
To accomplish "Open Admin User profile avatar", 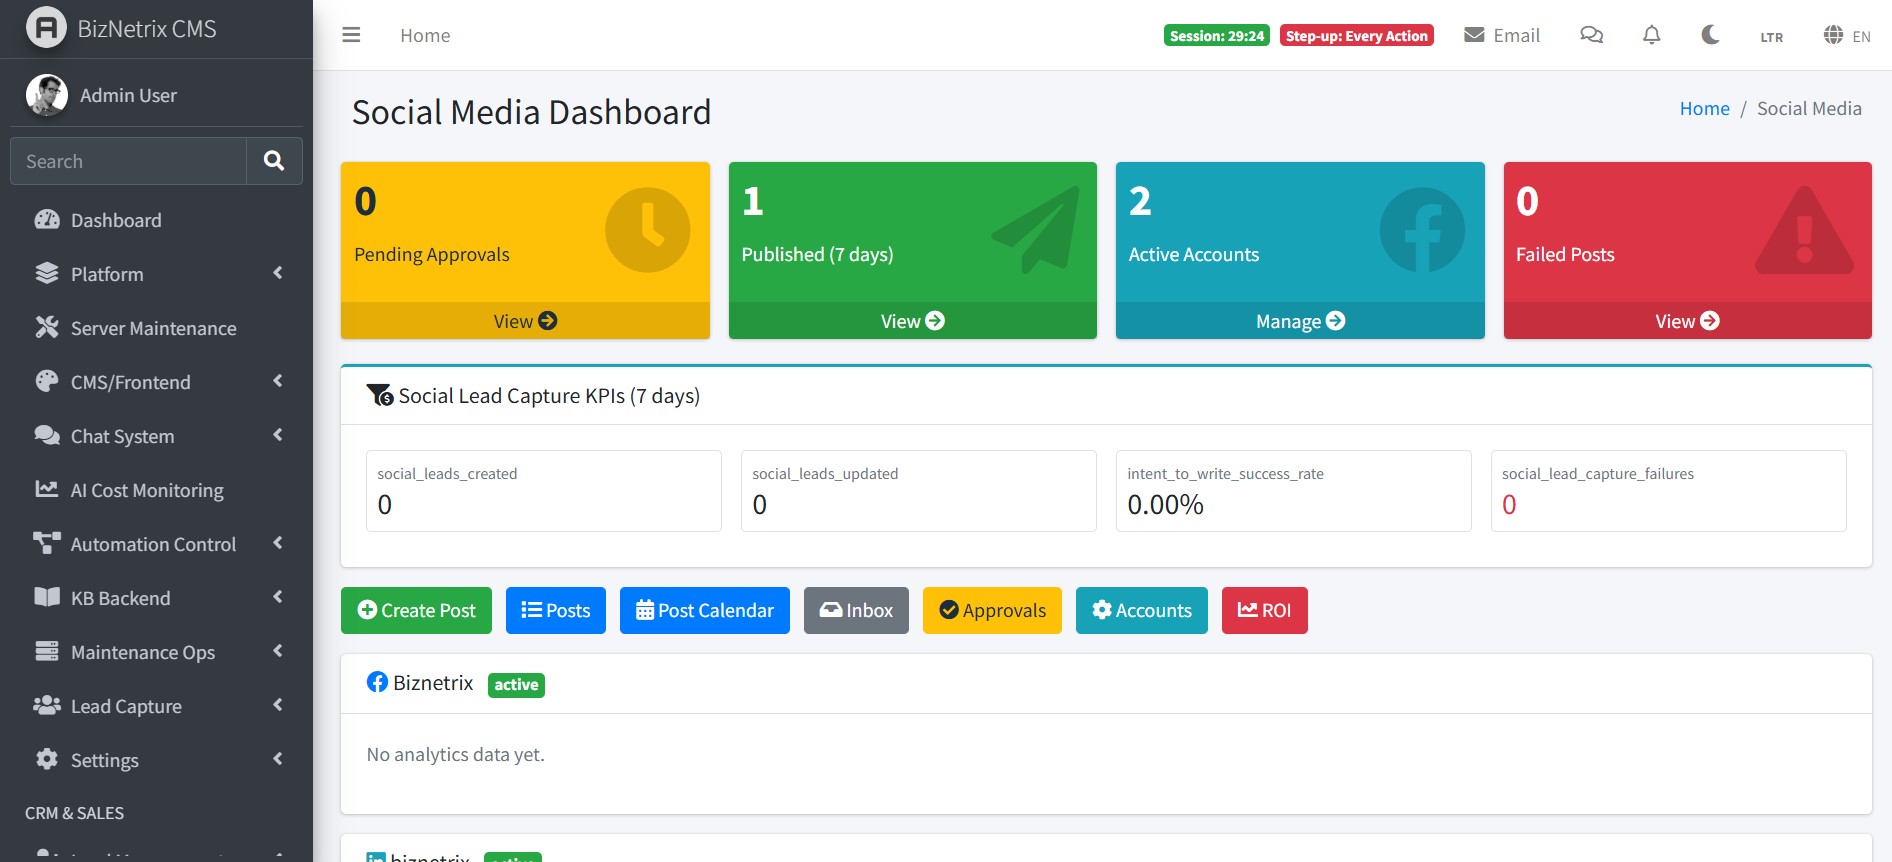I will coord(46,95).
